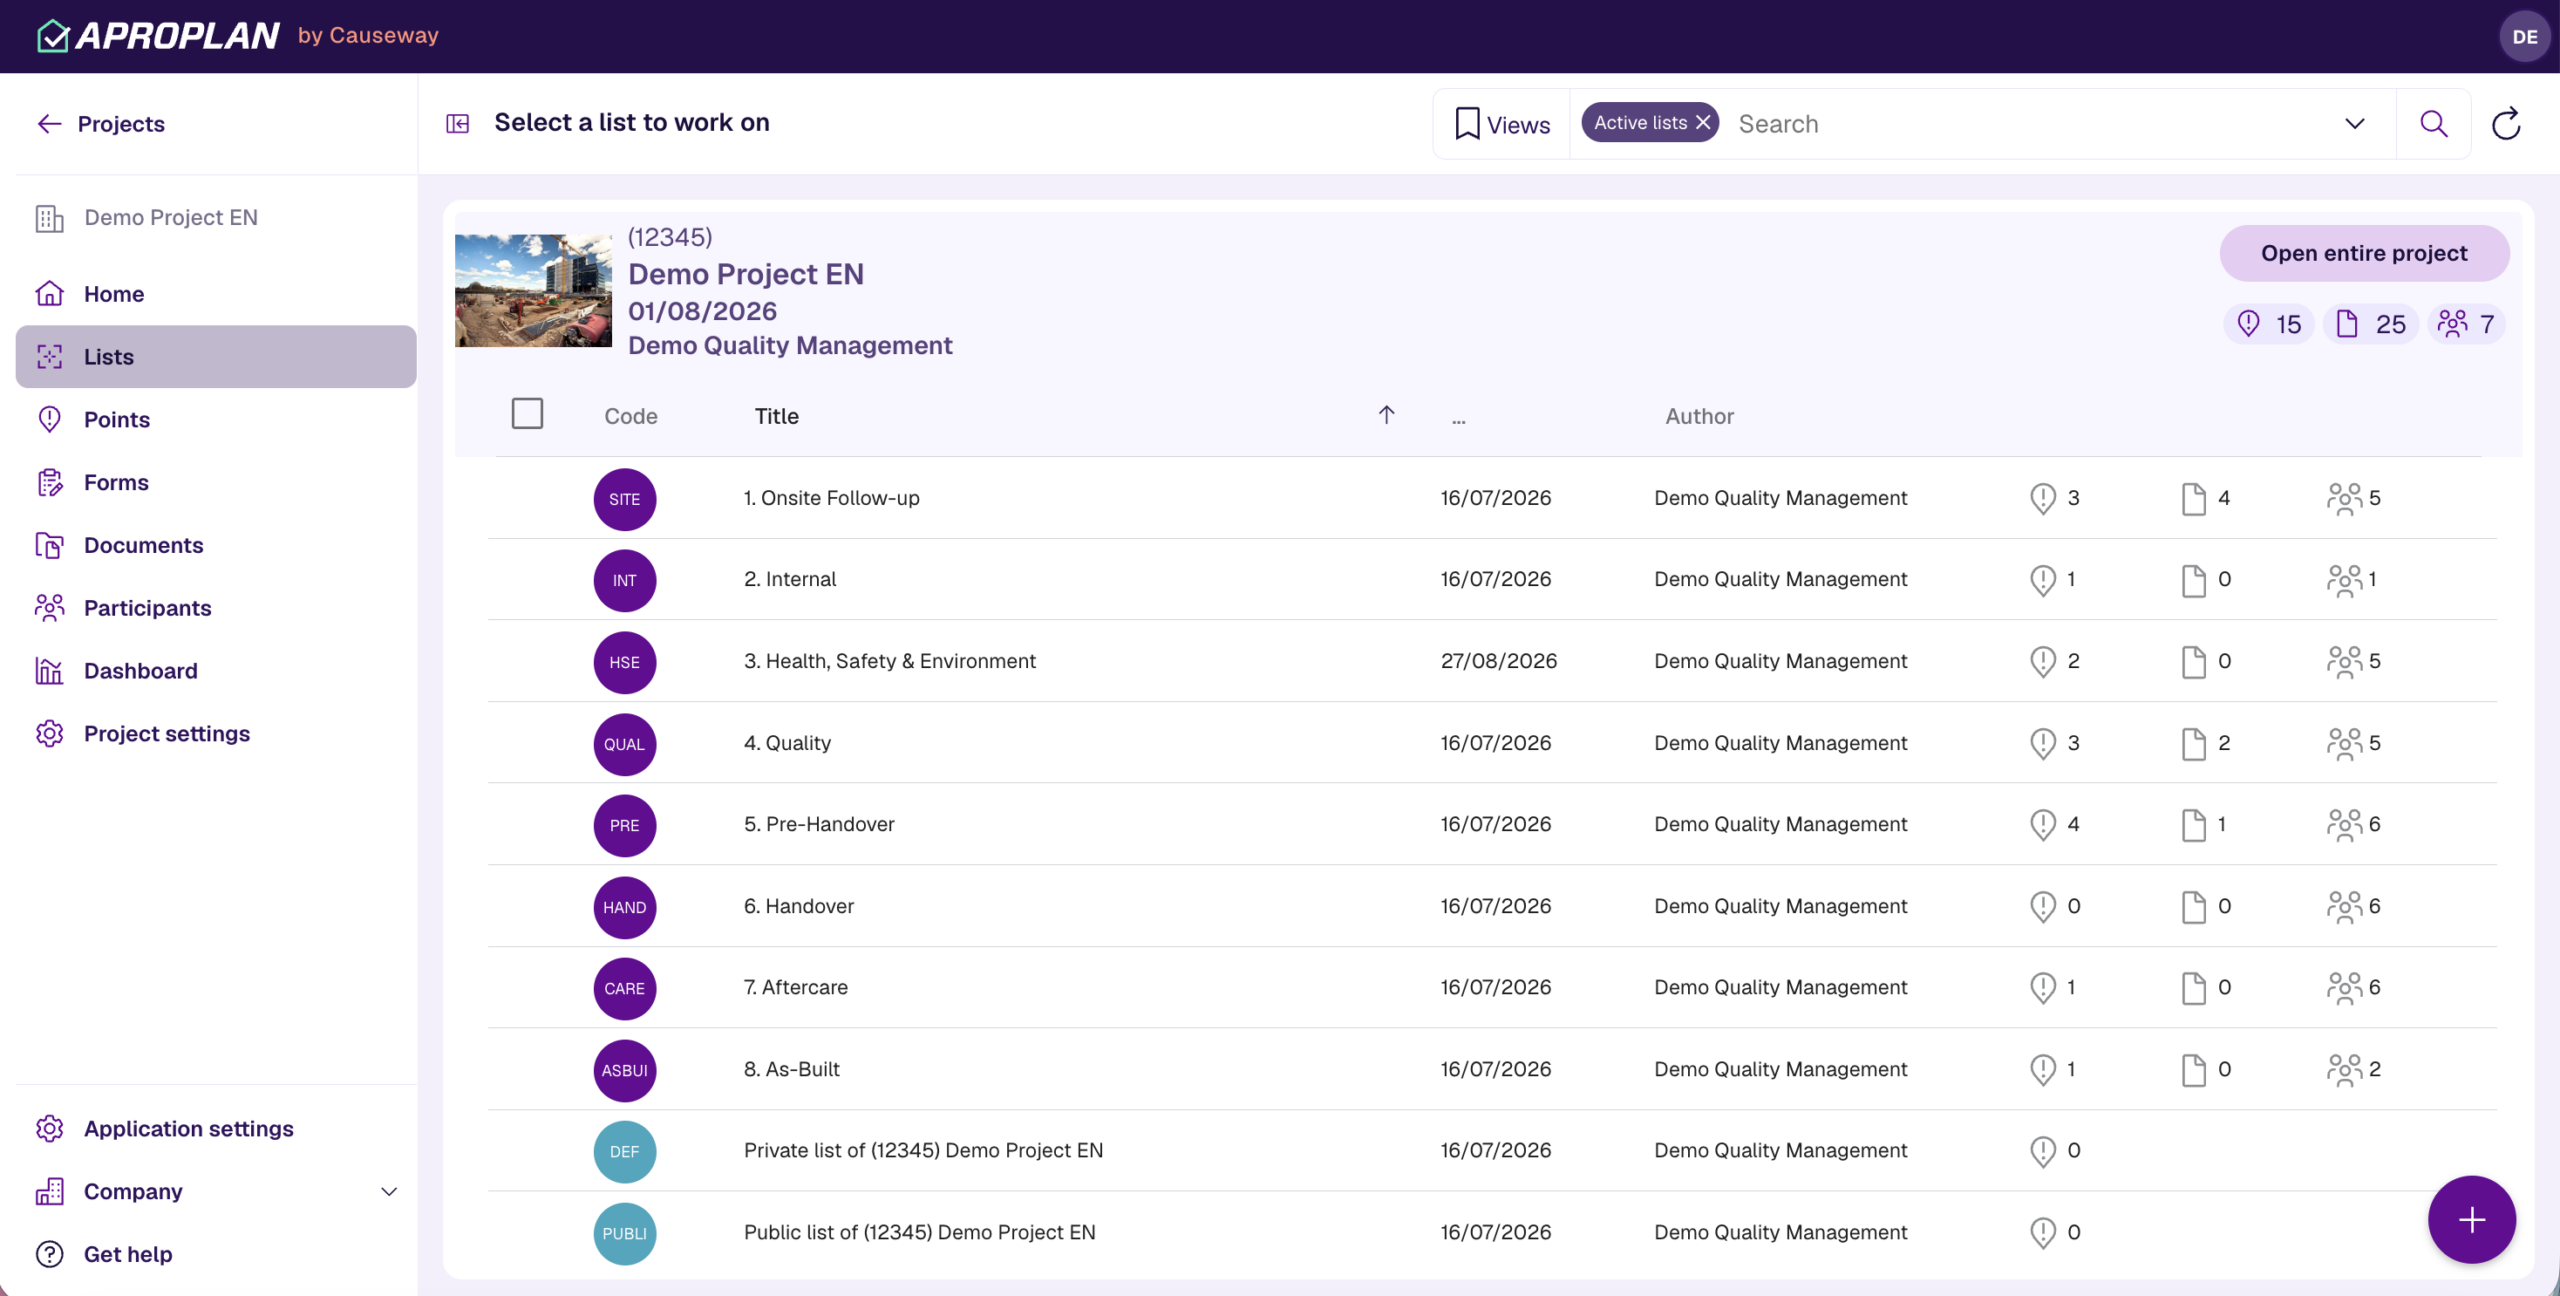The width and height of the screenshot is (2560, 1296).
Task: Click participants icon in Pre-Handover row
Action: tap(2344, 825)
